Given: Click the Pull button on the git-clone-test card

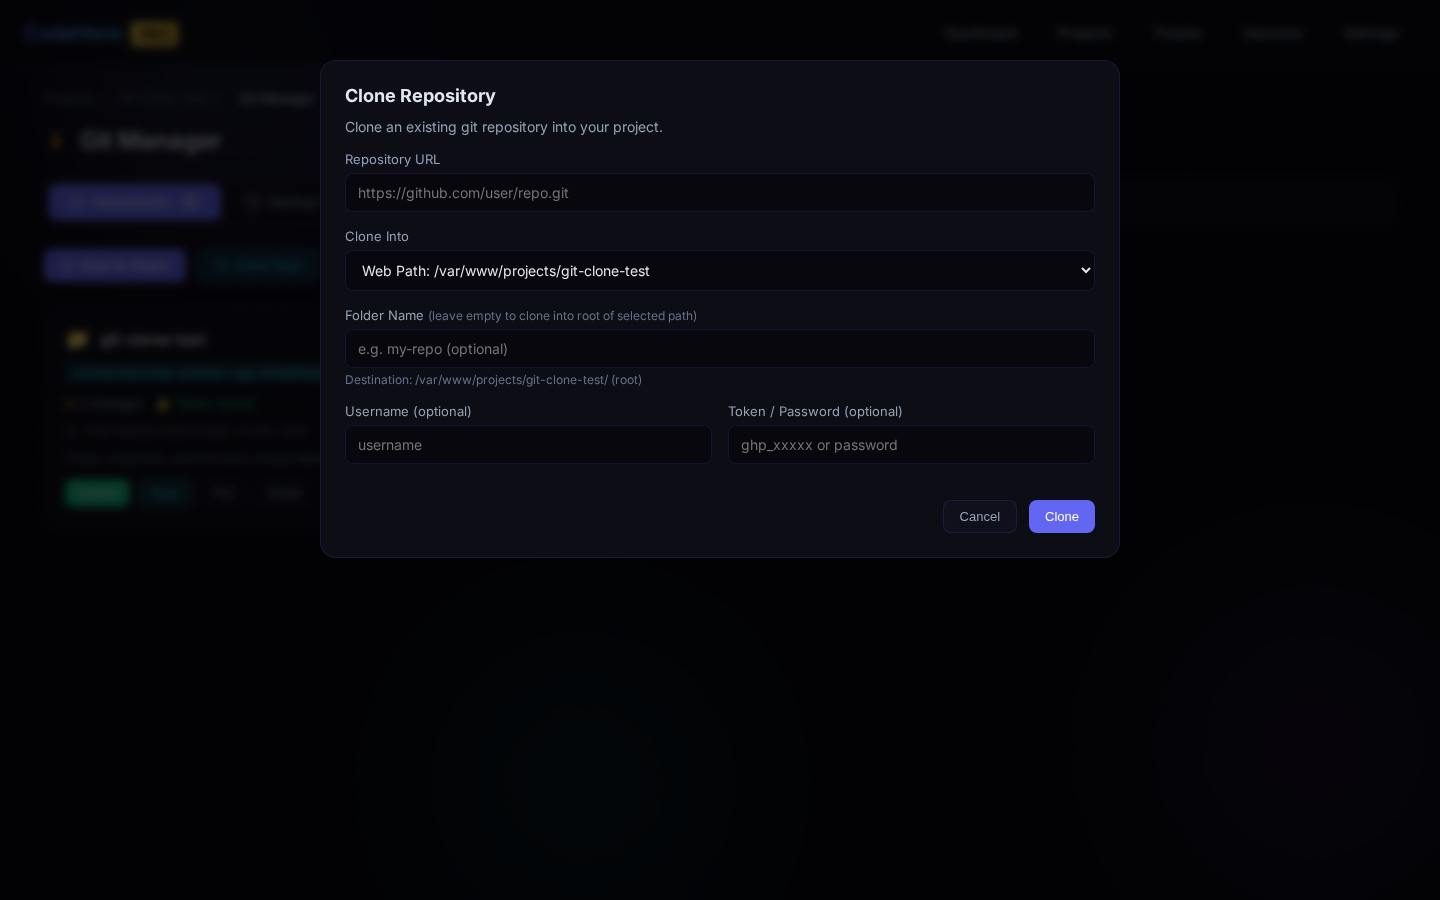Looking at the screenshot, I should click(166, 493).
